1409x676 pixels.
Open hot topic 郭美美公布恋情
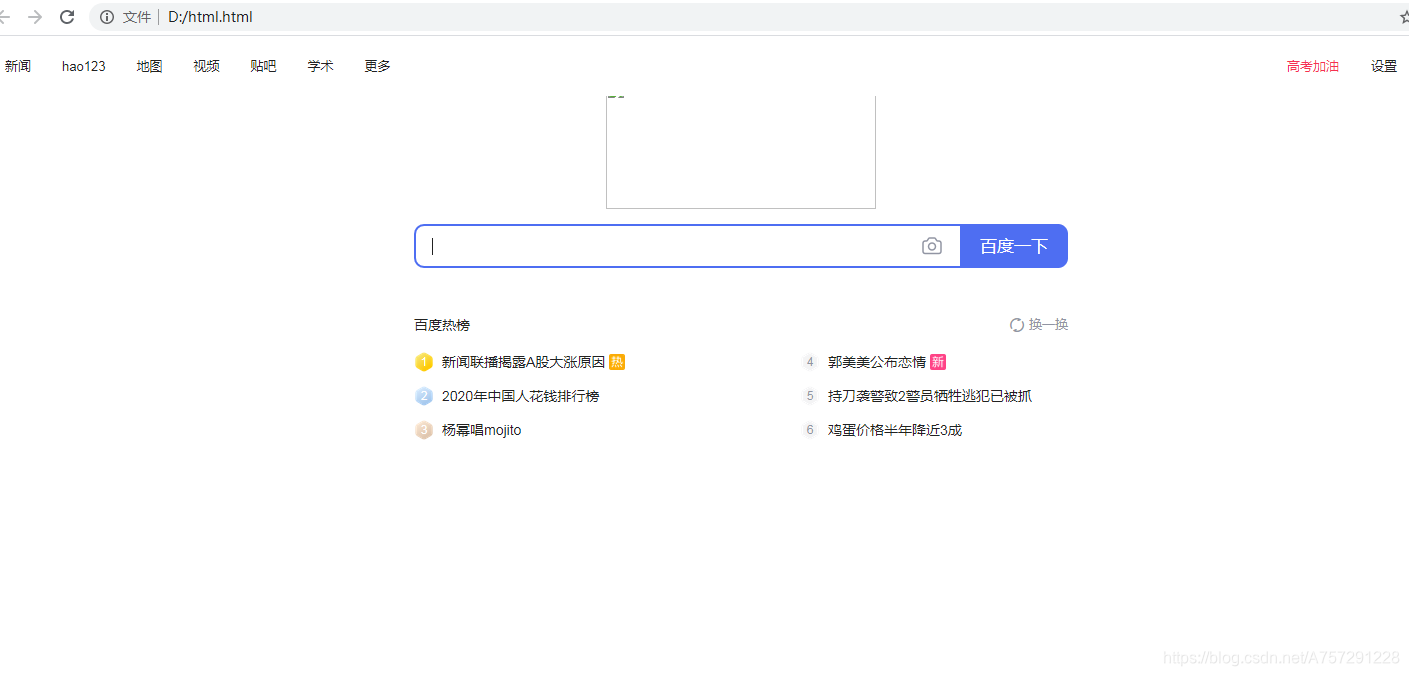click(877, 362)
